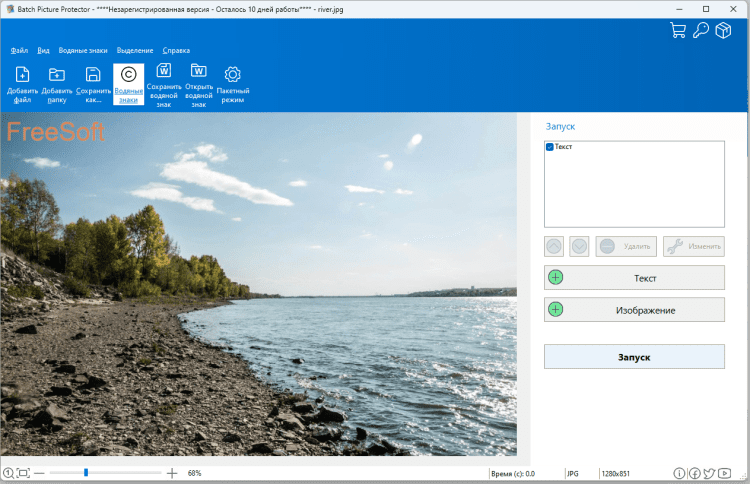Move watermark up with arrow button

pyautogui.click(x=554, y=246)
